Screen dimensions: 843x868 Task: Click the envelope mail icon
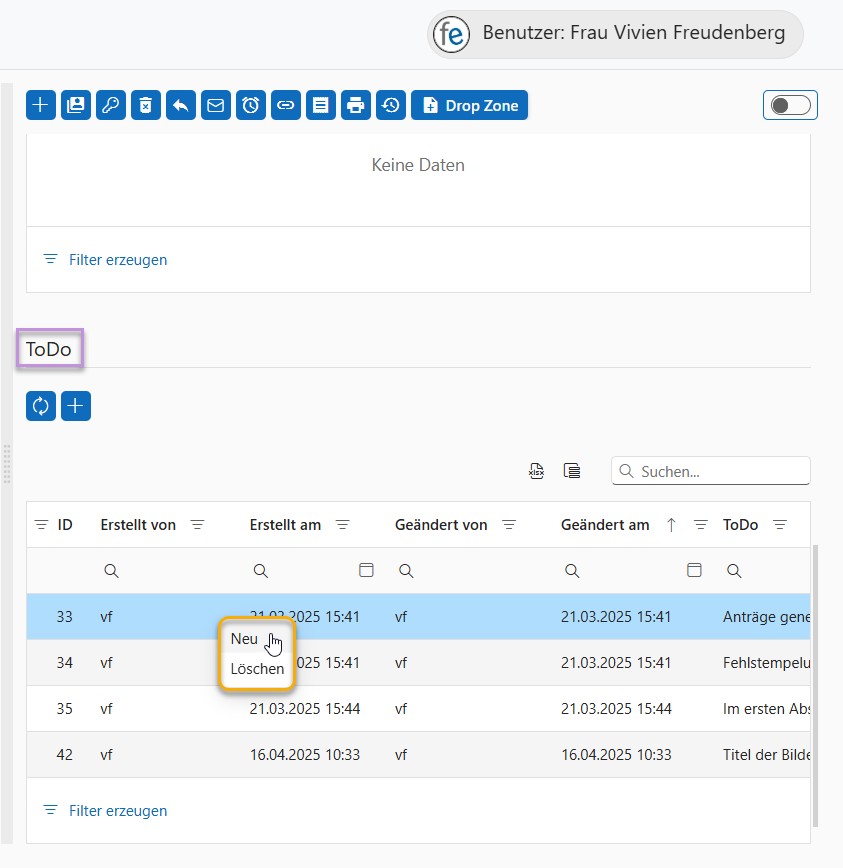(x=216, y=105)
